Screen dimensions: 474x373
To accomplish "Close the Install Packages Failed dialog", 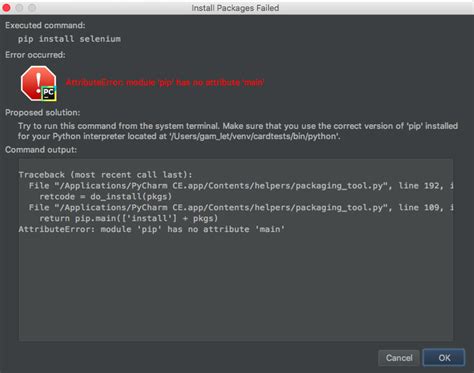I will (x=6, y=8).
